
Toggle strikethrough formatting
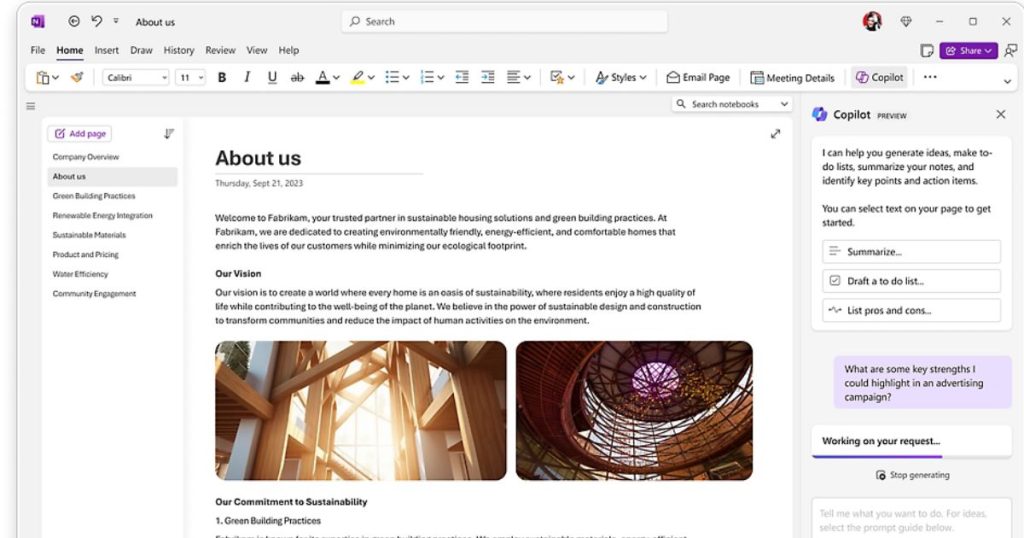297,78
